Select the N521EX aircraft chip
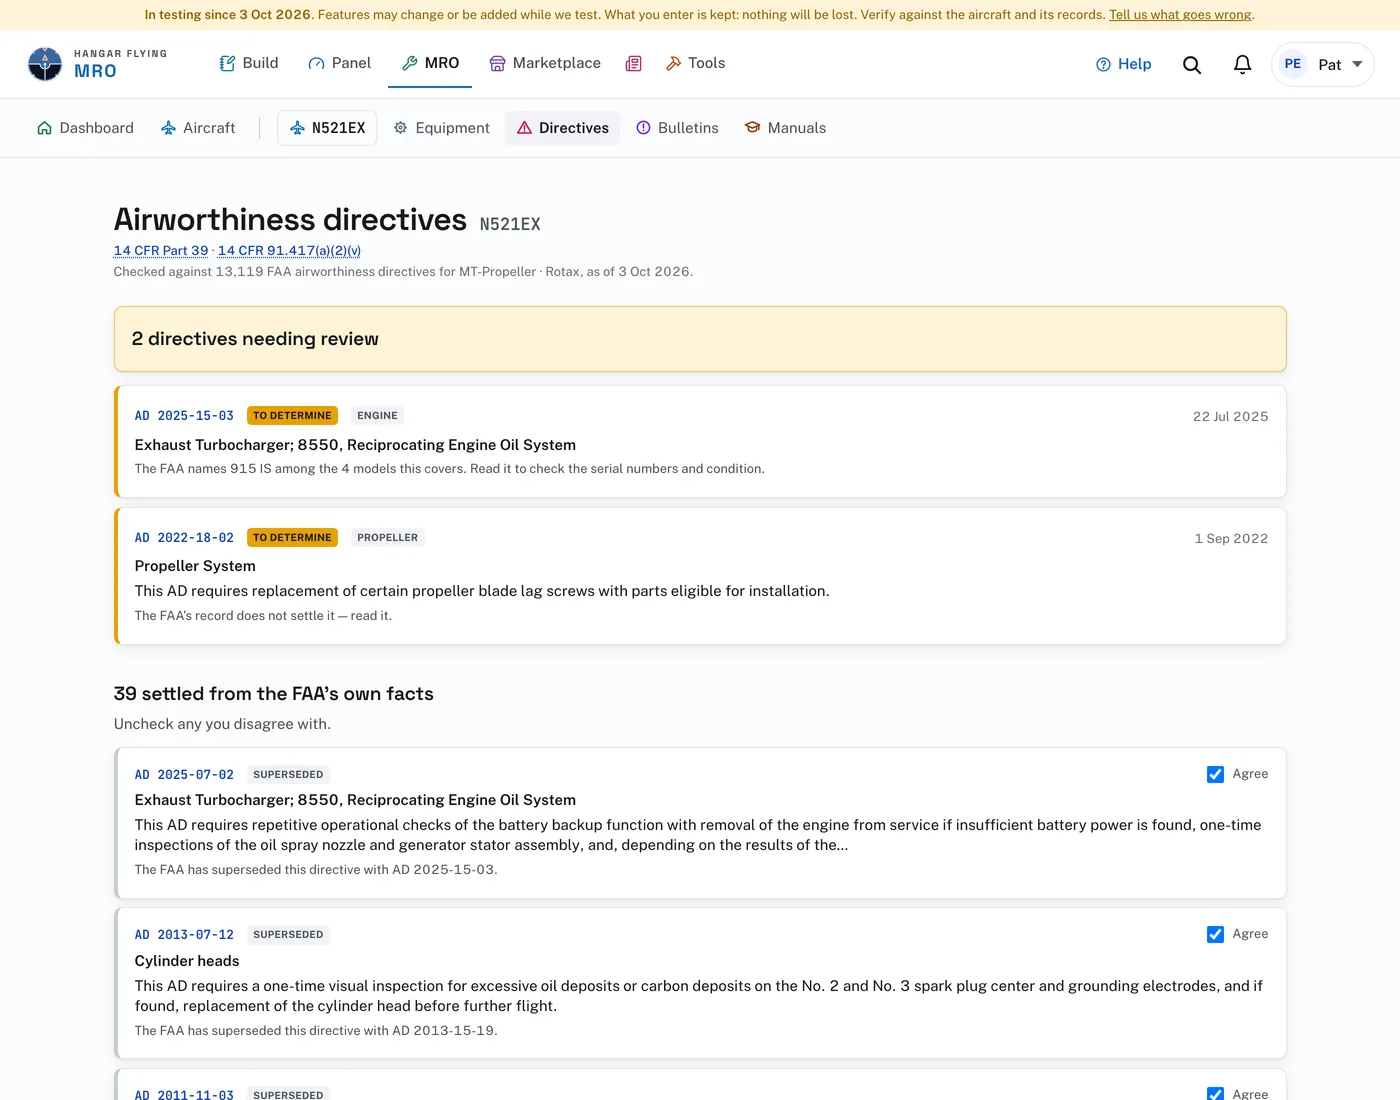The width and height of the screenshot is (1400, 1100). click(327, 128)
